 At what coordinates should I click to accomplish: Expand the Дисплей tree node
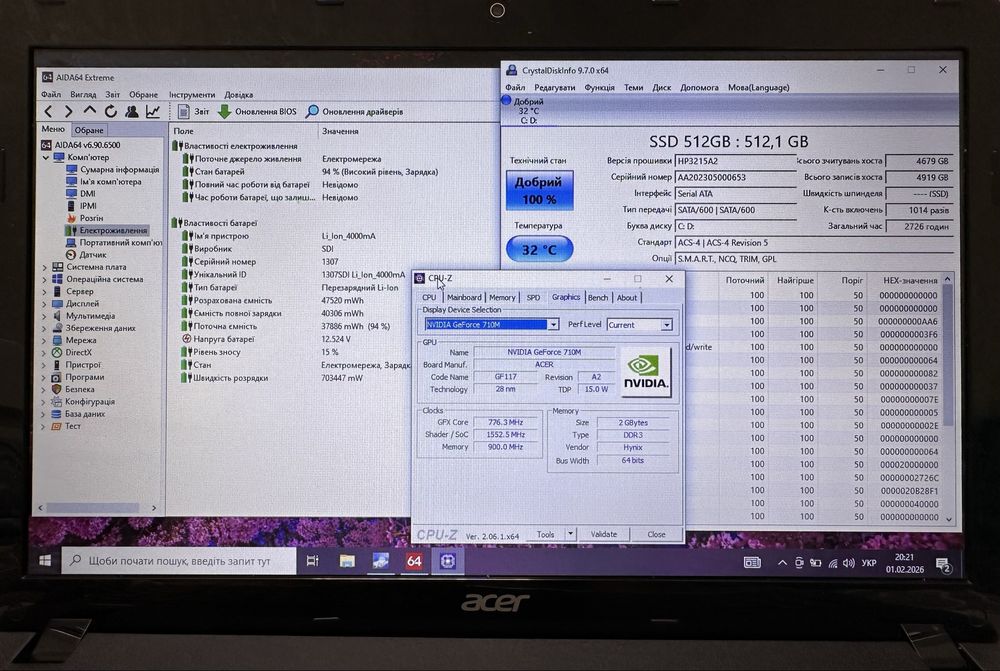point(44,304)
